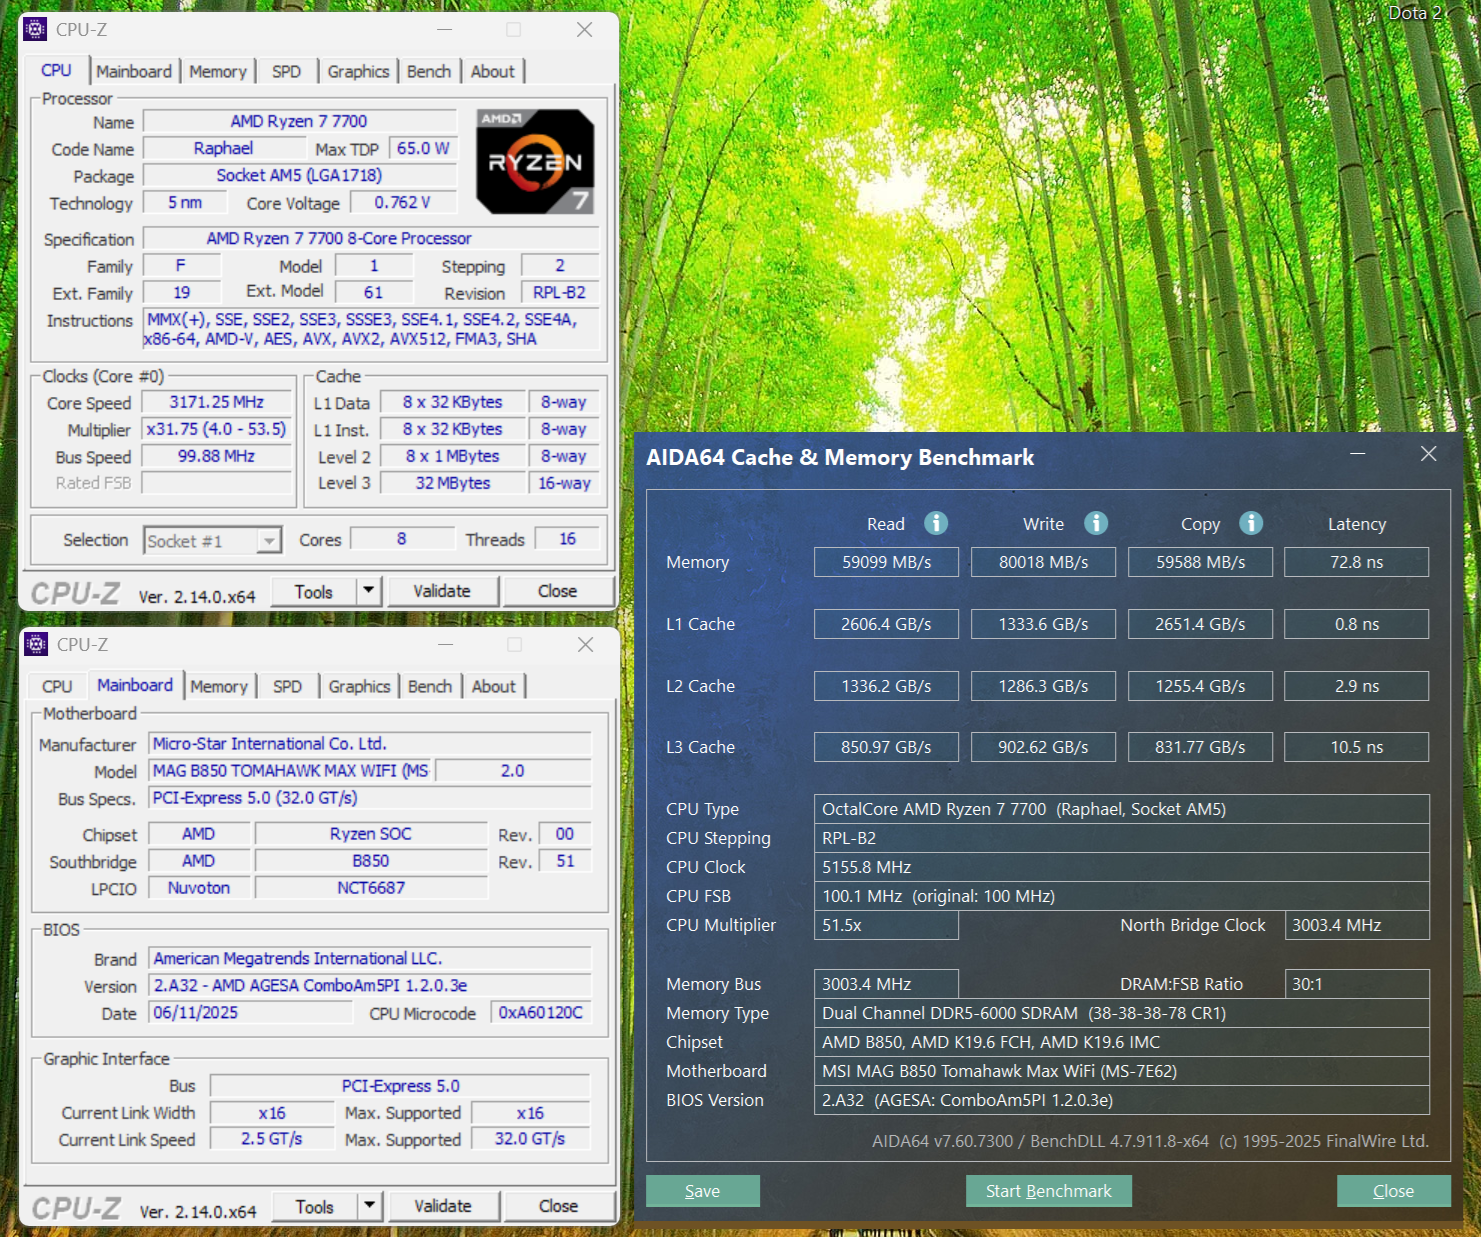This screenshot has width=1481, height=1237.
Task: Click L3 Cache Copy value 831.77 GB/s
Action: (1200, 747)
